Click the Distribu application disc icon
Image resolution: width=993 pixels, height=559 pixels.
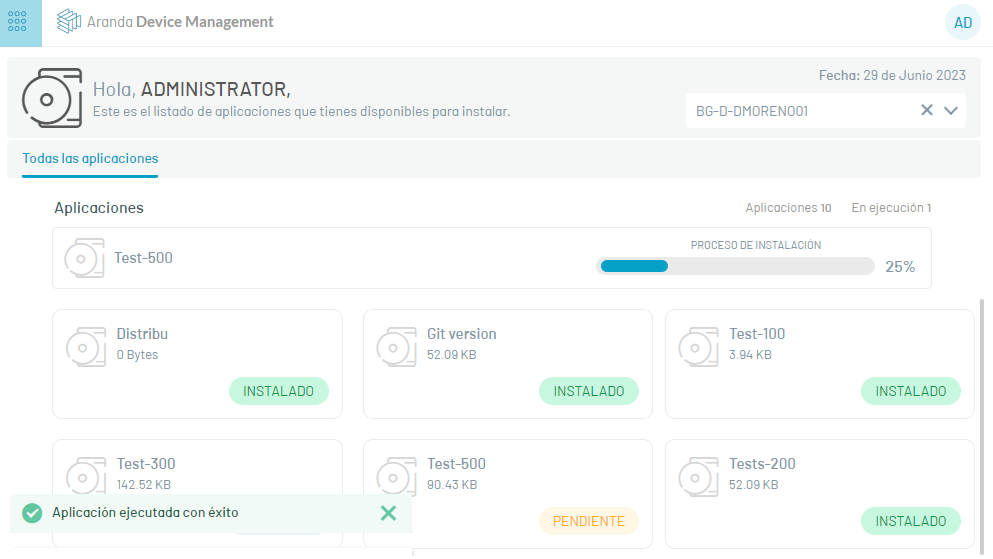click(86, 347)
